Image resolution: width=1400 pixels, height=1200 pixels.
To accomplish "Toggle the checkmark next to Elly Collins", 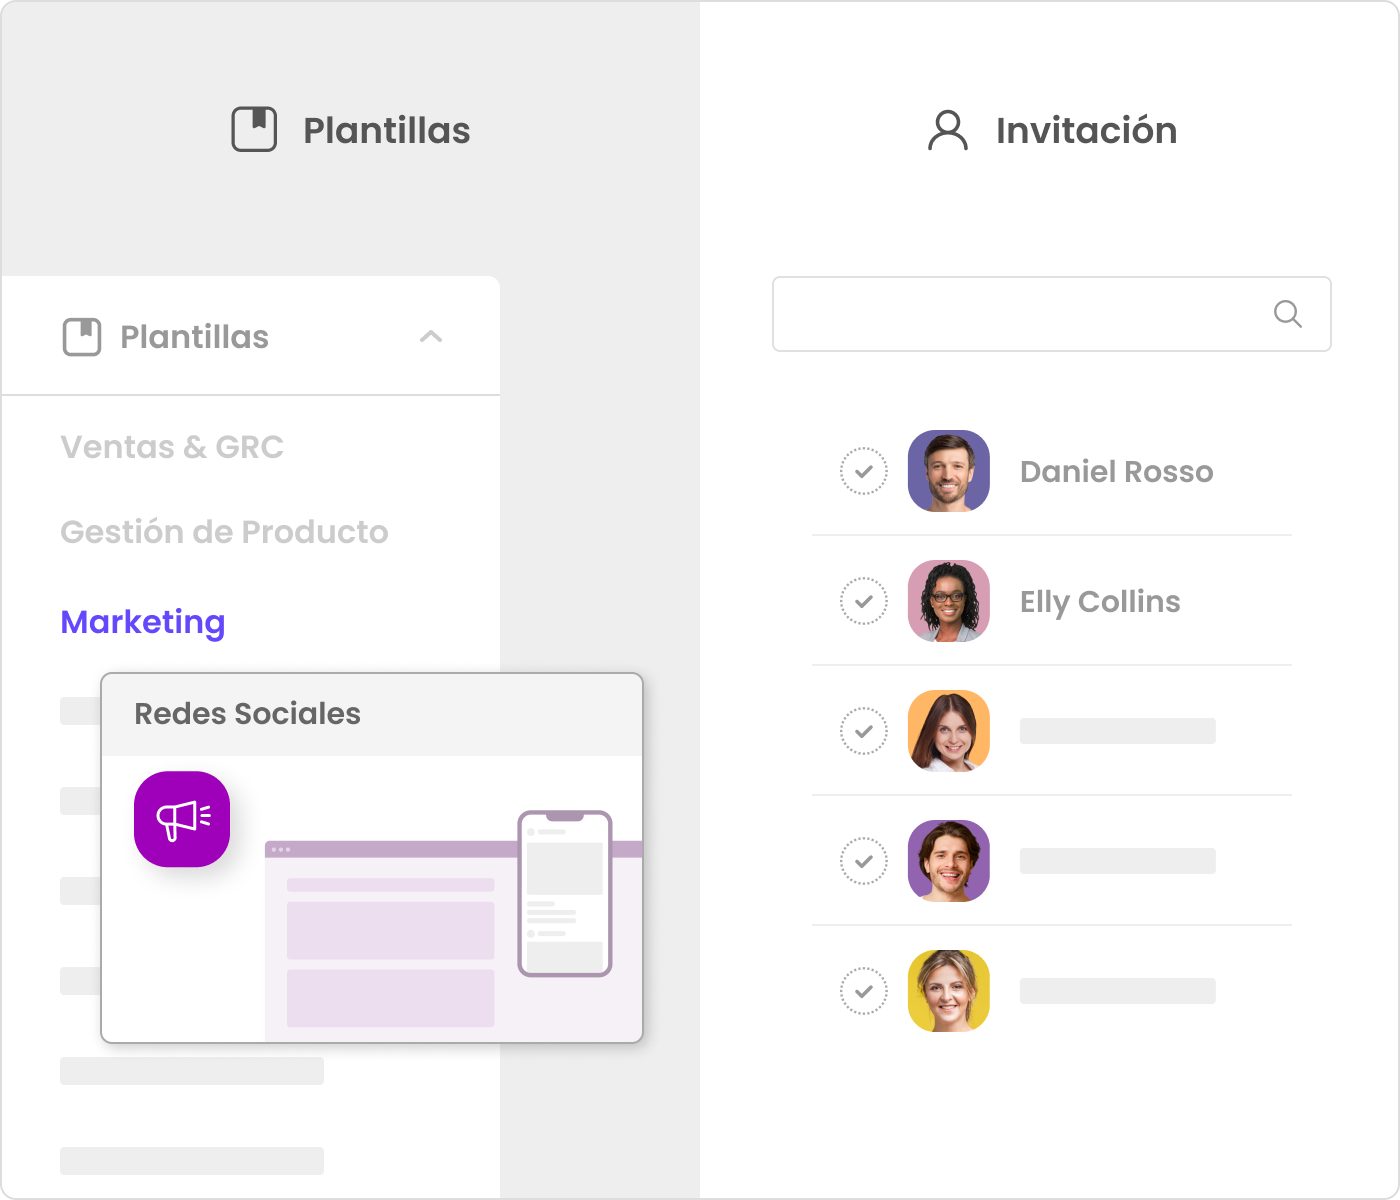I will click(x=863, y=601).
